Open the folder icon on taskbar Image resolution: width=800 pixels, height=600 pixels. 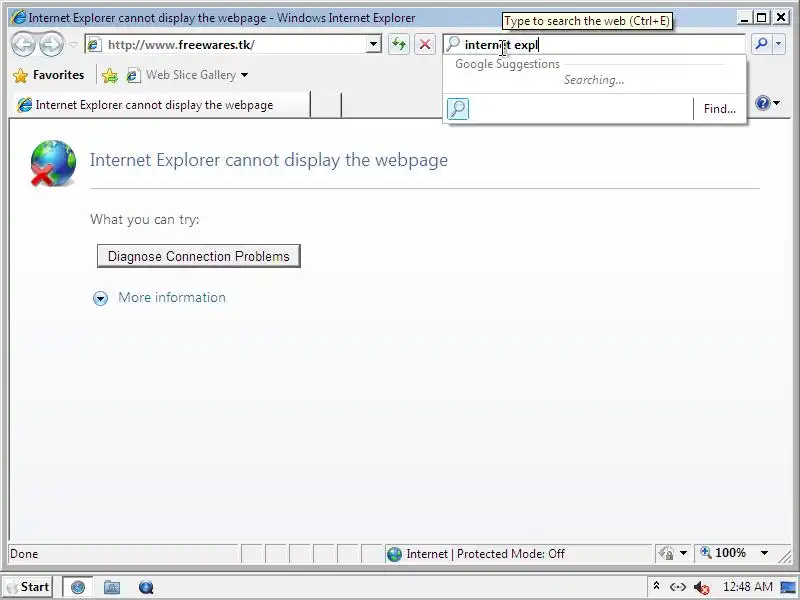(112, 588)
